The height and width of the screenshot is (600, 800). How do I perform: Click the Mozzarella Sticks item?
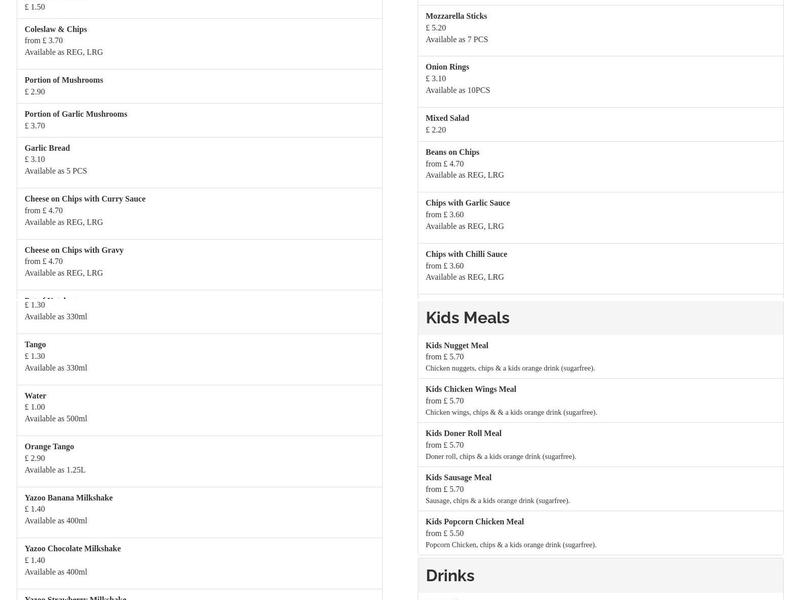click(x=600, y=28)
